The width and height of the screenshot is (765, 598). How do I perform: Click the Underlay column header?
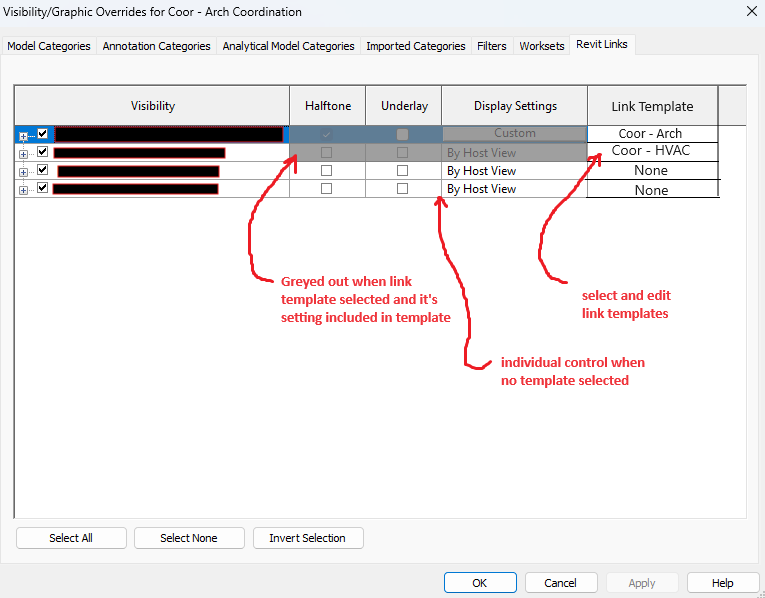(x=404, y=106)
